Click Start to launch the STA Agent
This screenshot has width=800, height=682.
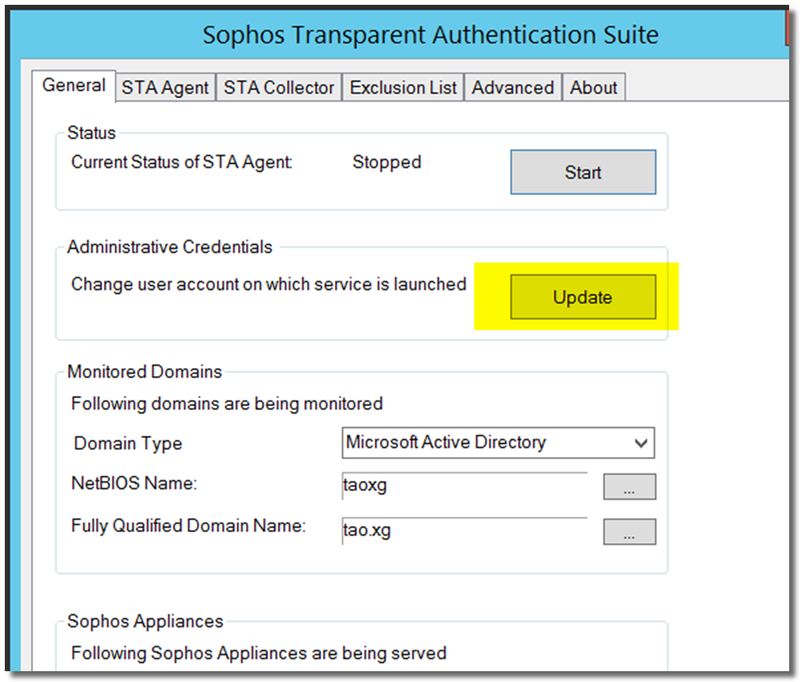click(583, 172)
